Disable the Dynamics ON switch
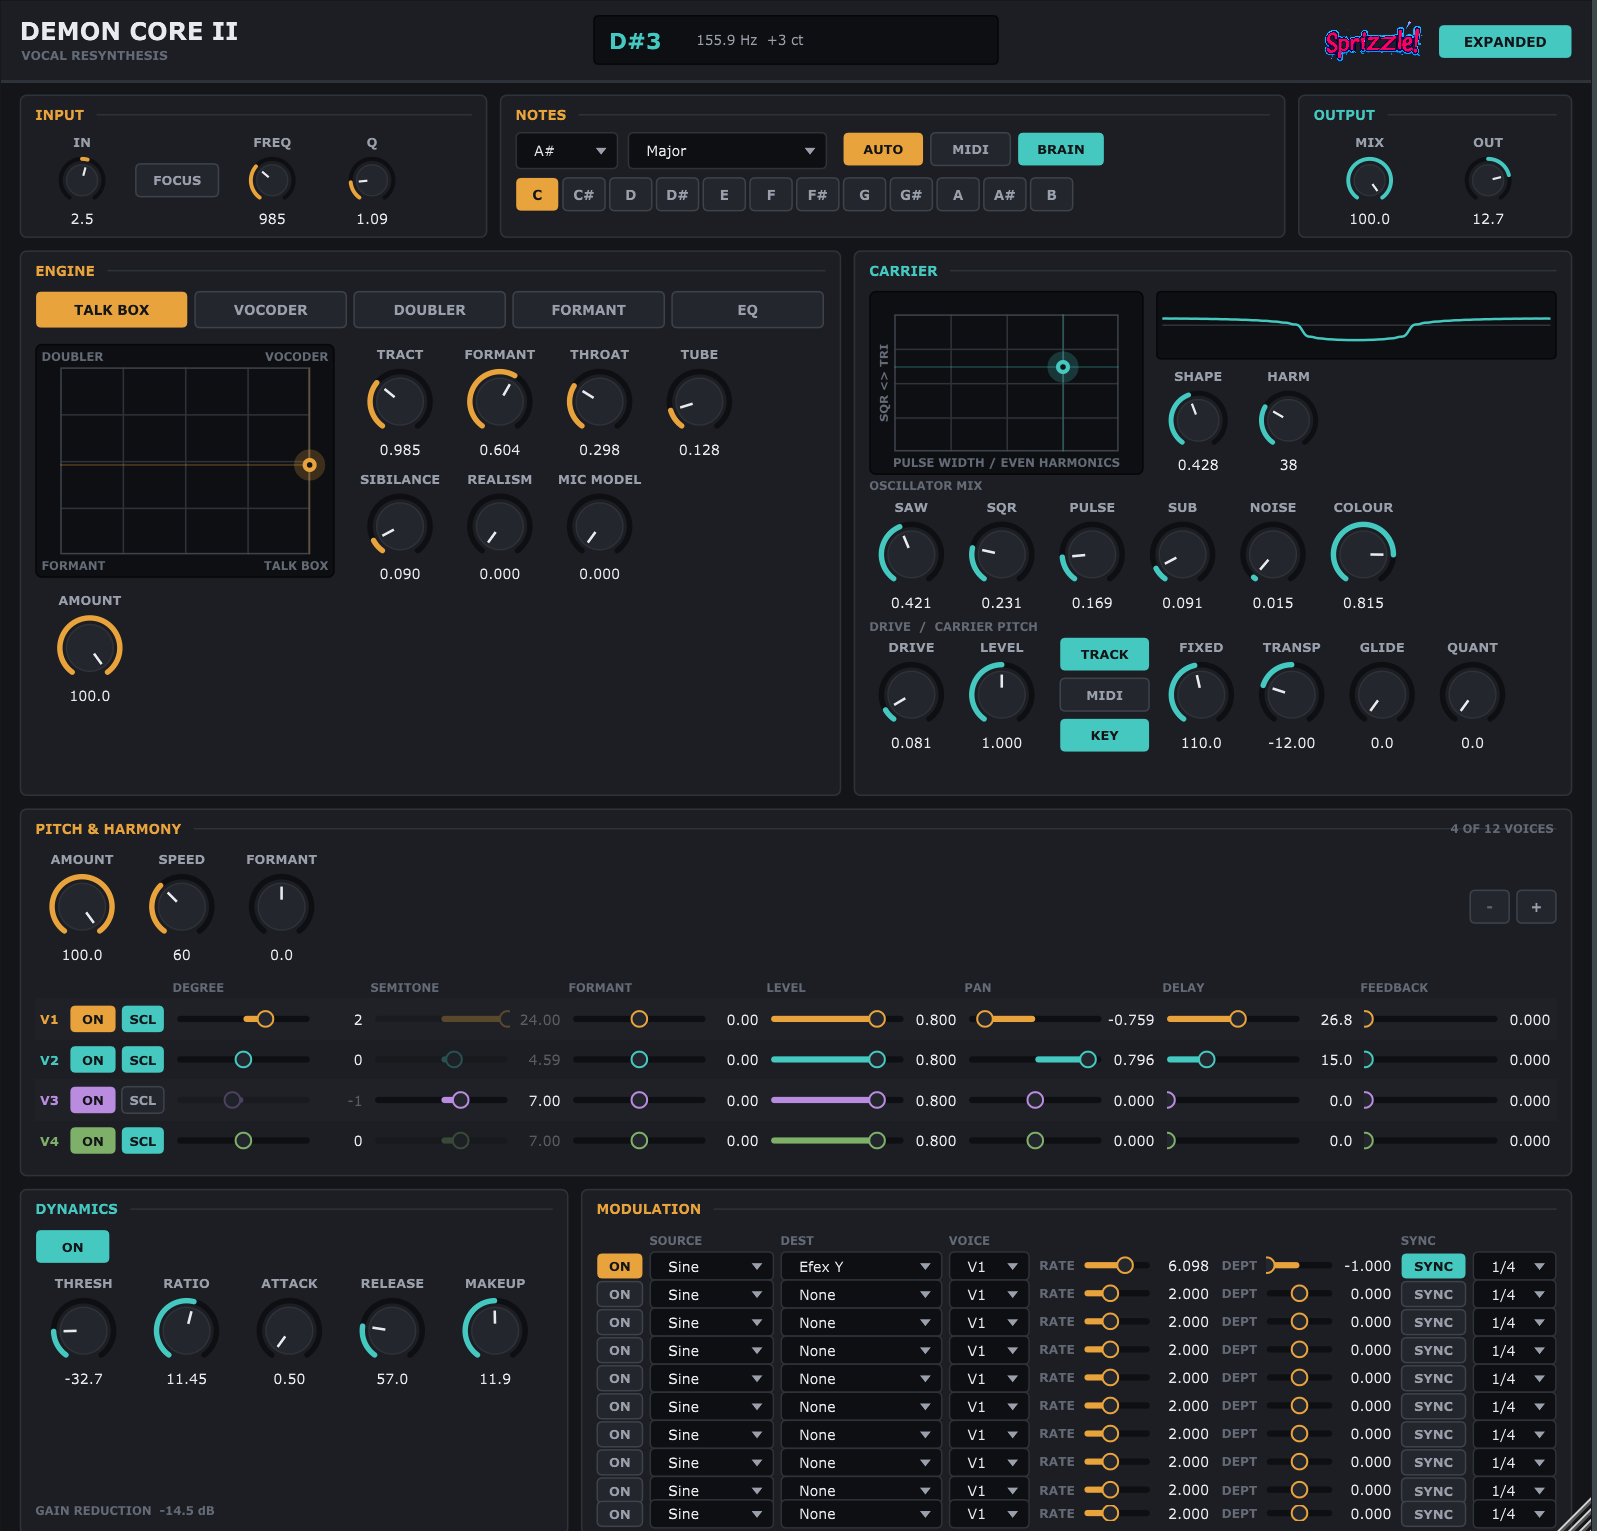 tap(73, 1247)
